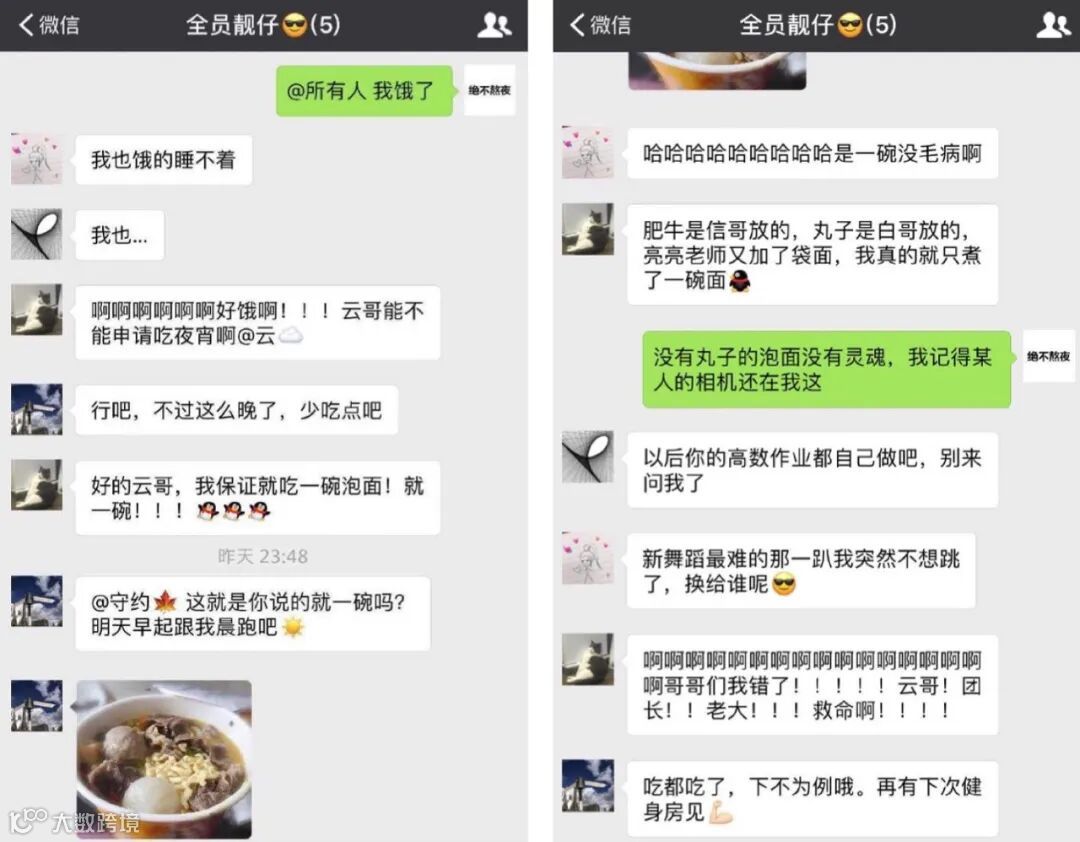Tap back arrow 微信 in right chat

(600, 25)
